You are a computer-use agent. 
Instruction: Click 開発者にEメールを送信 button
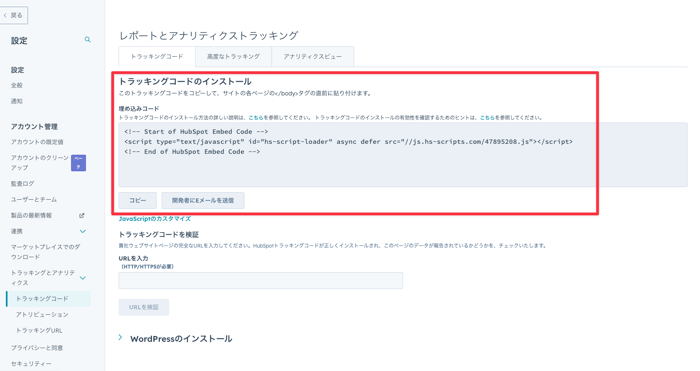point(203,200)
